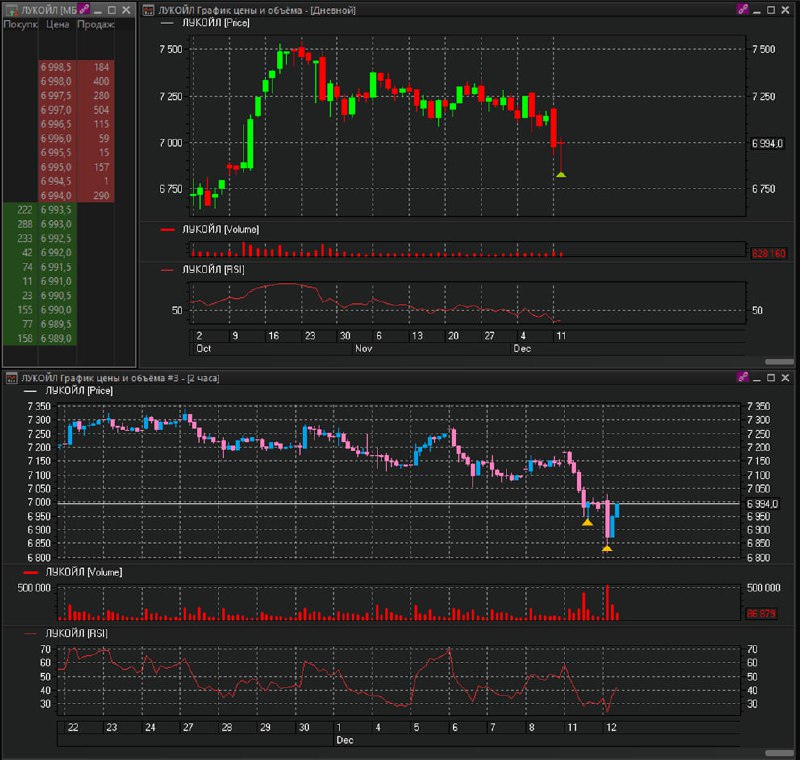The height and width of the screenshot is (760, 800).
Task: Click the 'Цена' column header
Action: click(57, 24)
